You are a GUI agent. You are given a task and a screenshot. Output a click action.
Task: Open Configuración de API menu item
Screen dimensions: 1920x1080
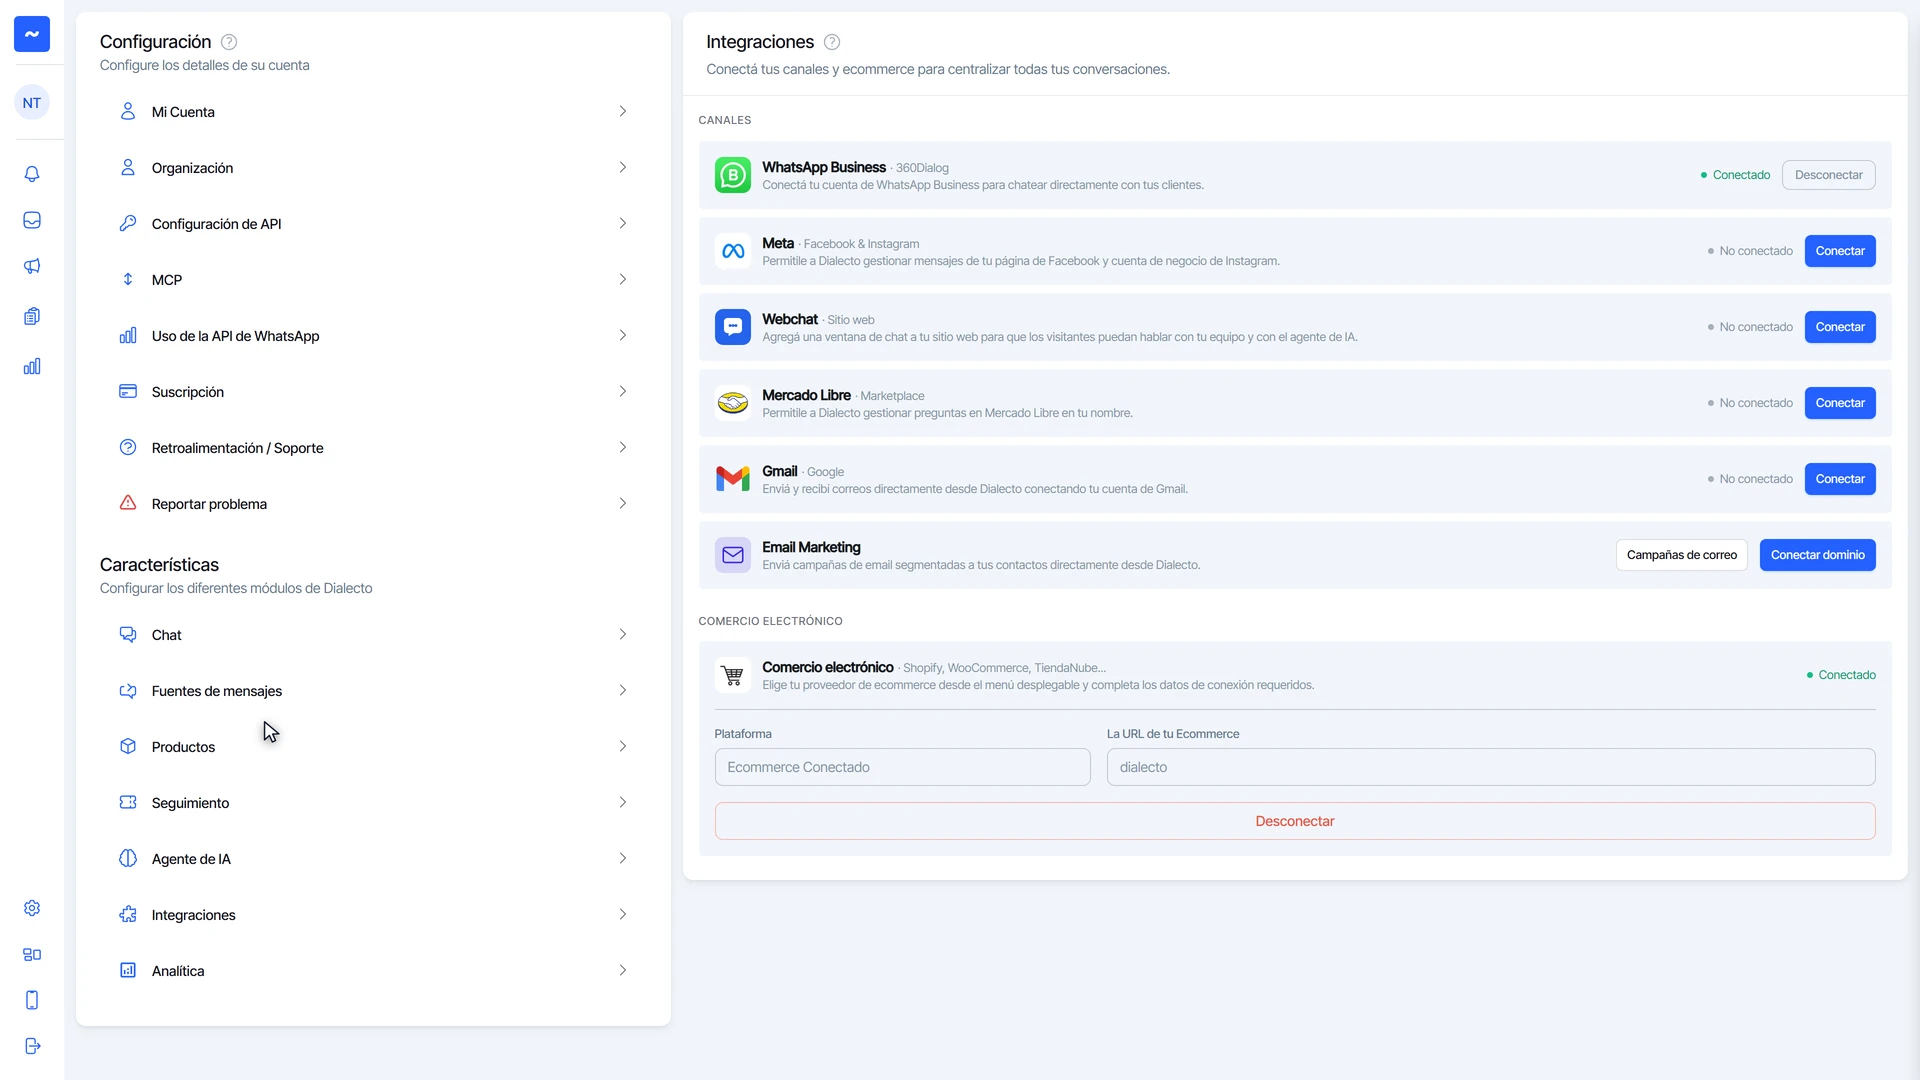pos(373,224)
